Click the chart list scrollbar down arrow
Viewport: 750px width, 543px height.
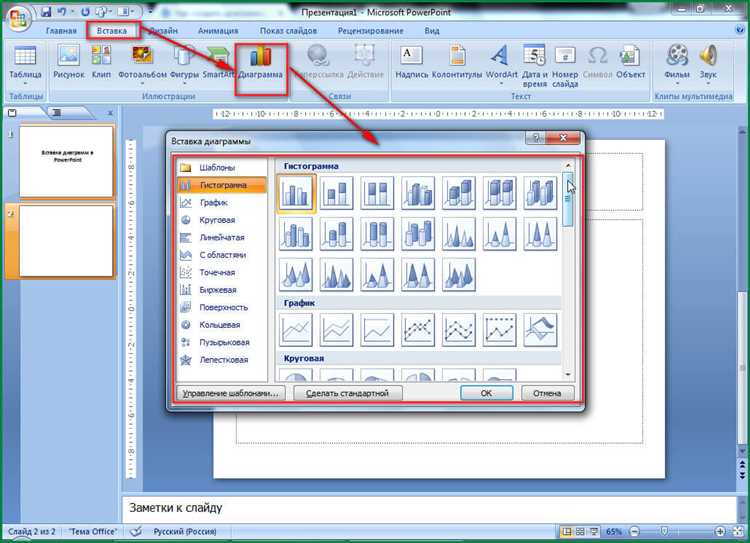(568, 375)
